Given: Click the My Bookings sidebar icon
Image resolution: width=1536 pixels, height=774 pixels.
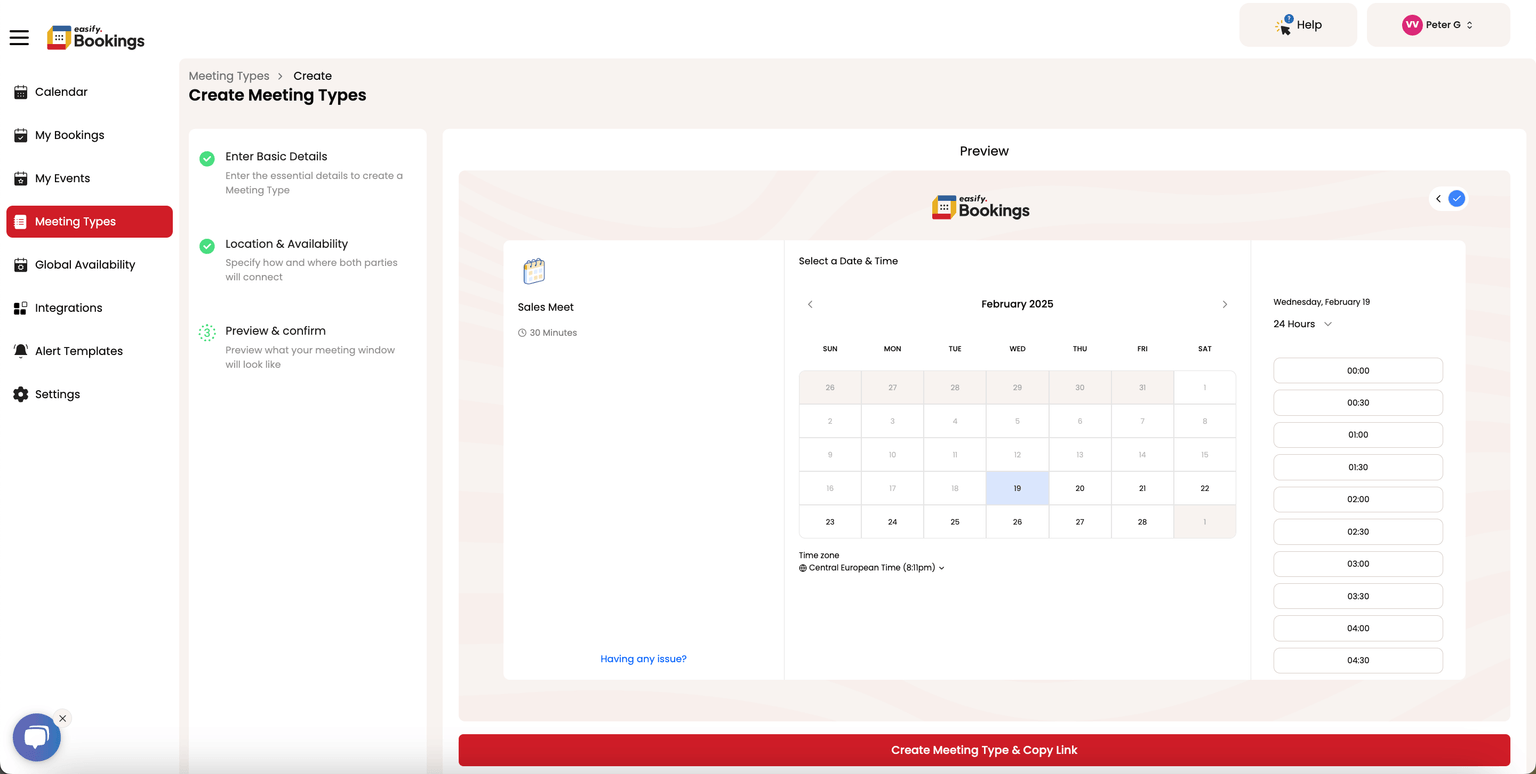Looking at the screenshot, I should pyautogui.click(x=20, y=135).
